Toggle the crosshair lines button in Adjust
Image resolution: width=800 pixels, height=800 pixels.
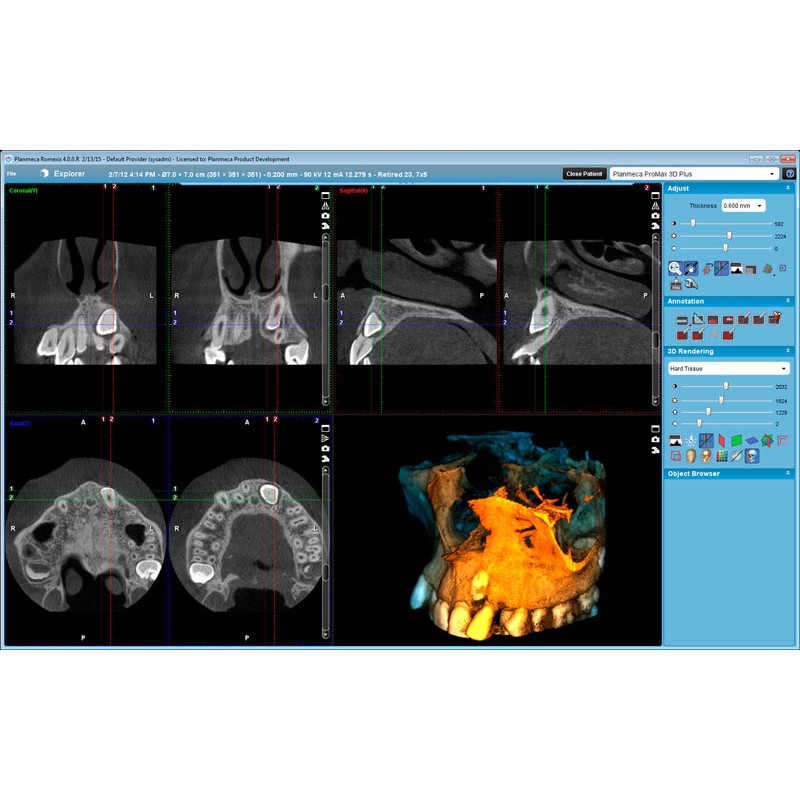pyautogui.click(x=721, y=268)
